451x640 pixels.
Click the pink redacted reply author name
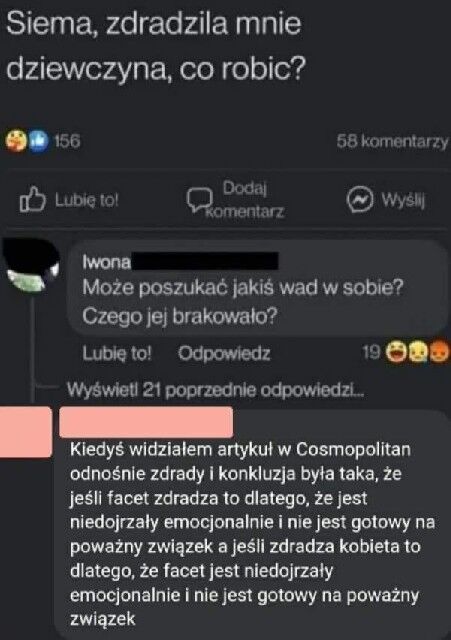pyautogui.click(x=146, y=422)
